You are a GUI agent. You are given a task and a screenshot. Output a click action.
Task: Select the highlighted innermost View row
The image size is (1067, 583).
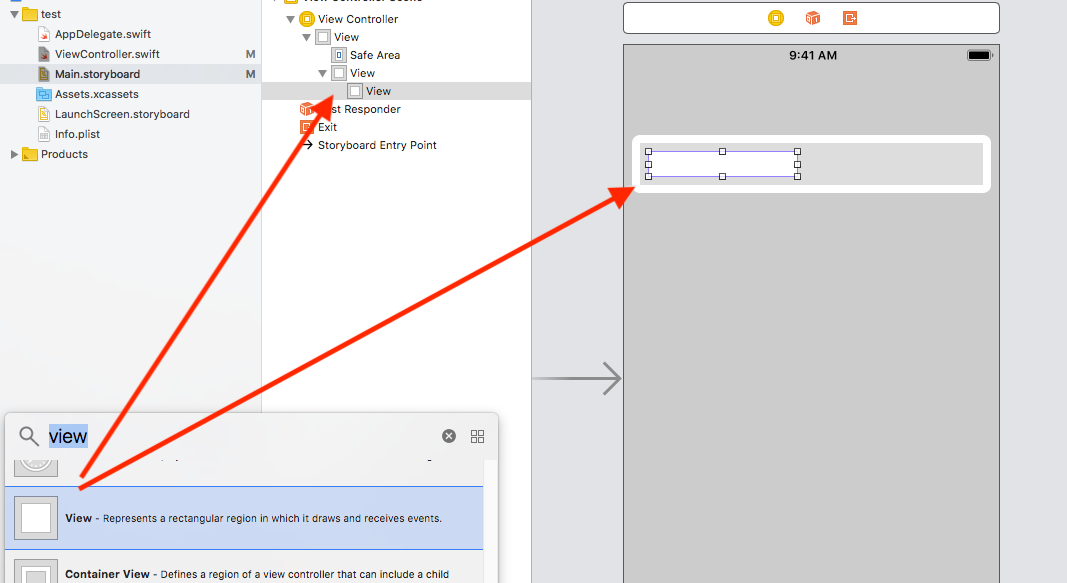click(x=396, y=91)
